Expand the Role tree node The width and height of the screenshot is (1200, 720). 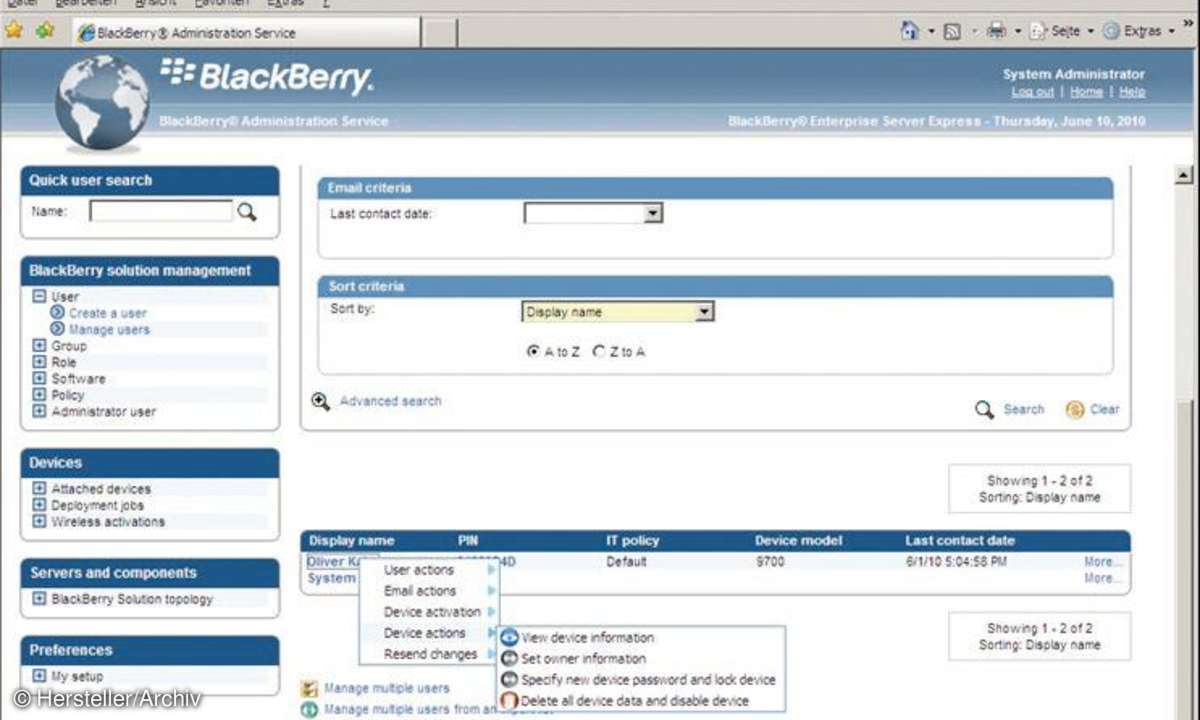tap(39, 362)
